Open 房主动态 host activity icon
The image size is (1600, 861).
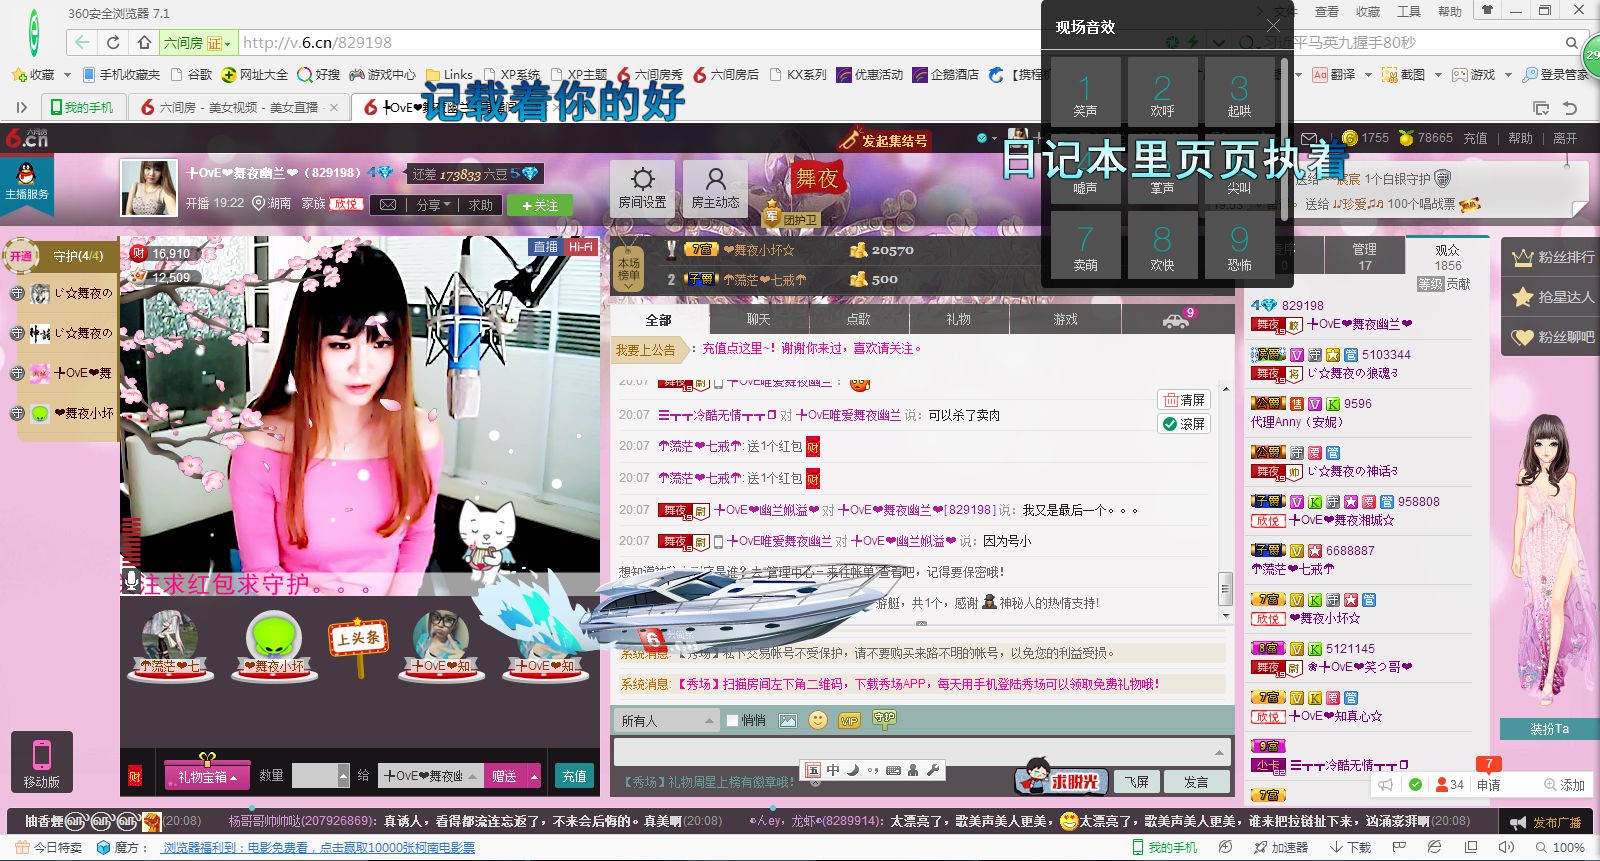tap(715, 188)
